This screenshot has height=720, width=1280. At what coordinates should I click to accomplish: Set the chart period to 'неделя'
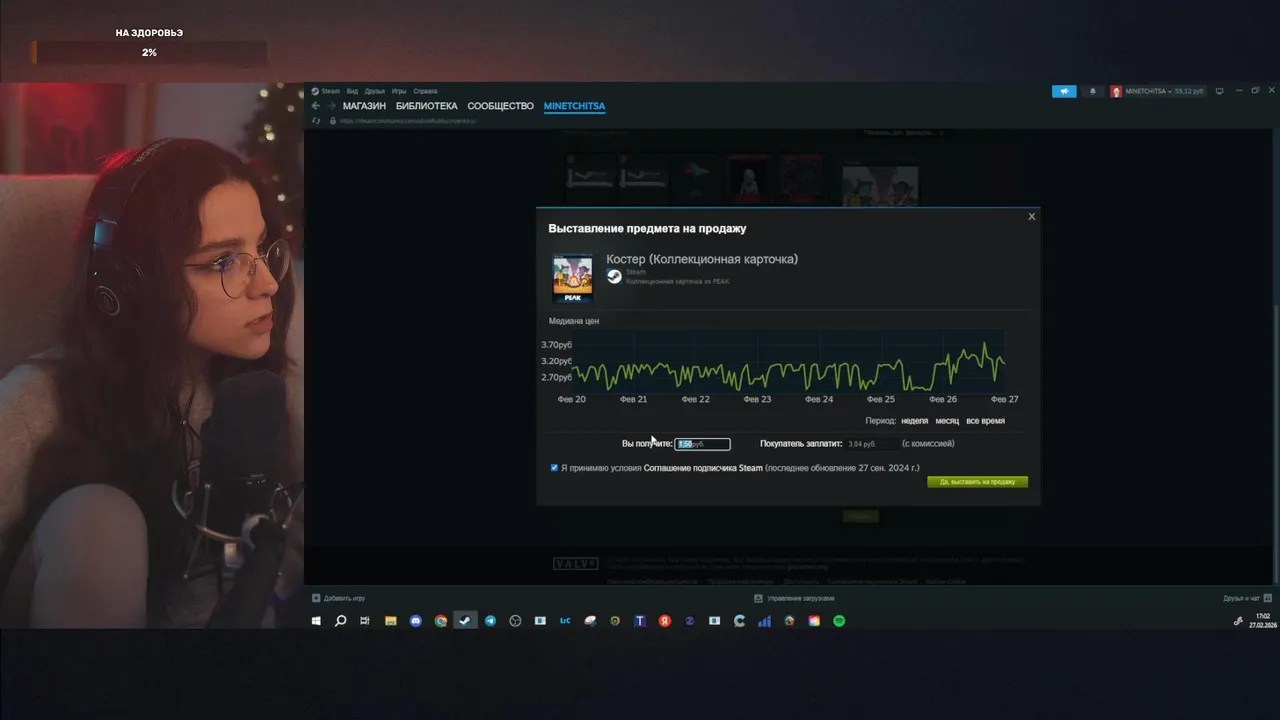[x=914, y=421]
